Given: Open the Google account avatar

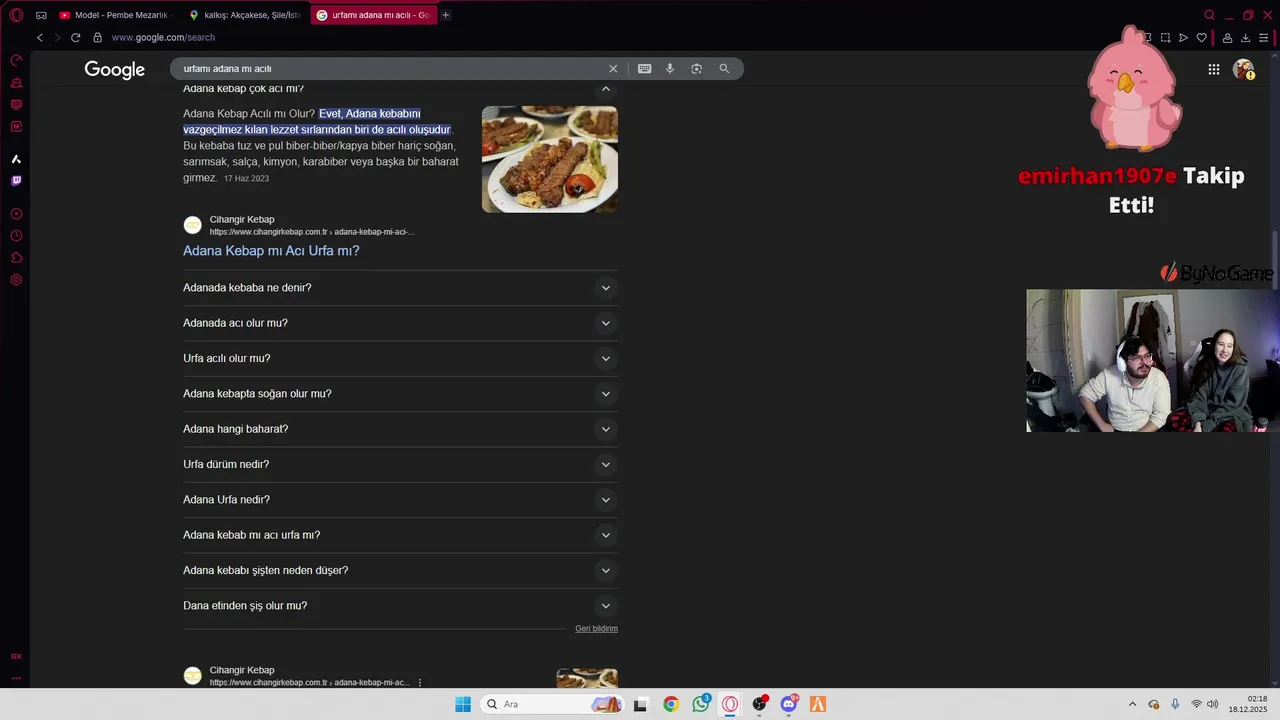Looking at the screenshot, I should [1243, 69].
